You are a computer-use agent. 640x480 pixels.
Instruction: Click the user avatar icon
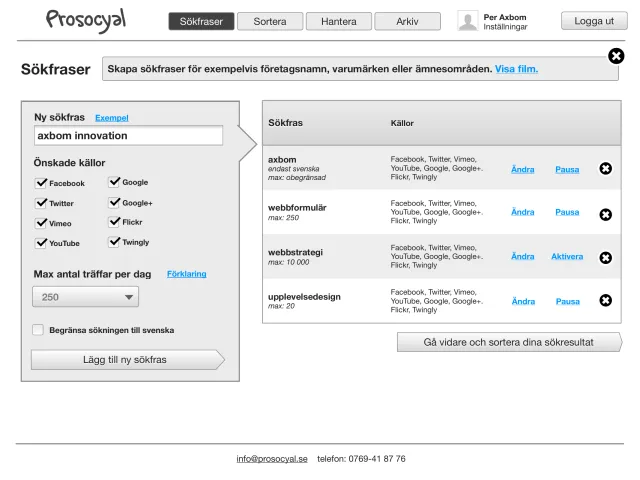[x=468, y=21]
